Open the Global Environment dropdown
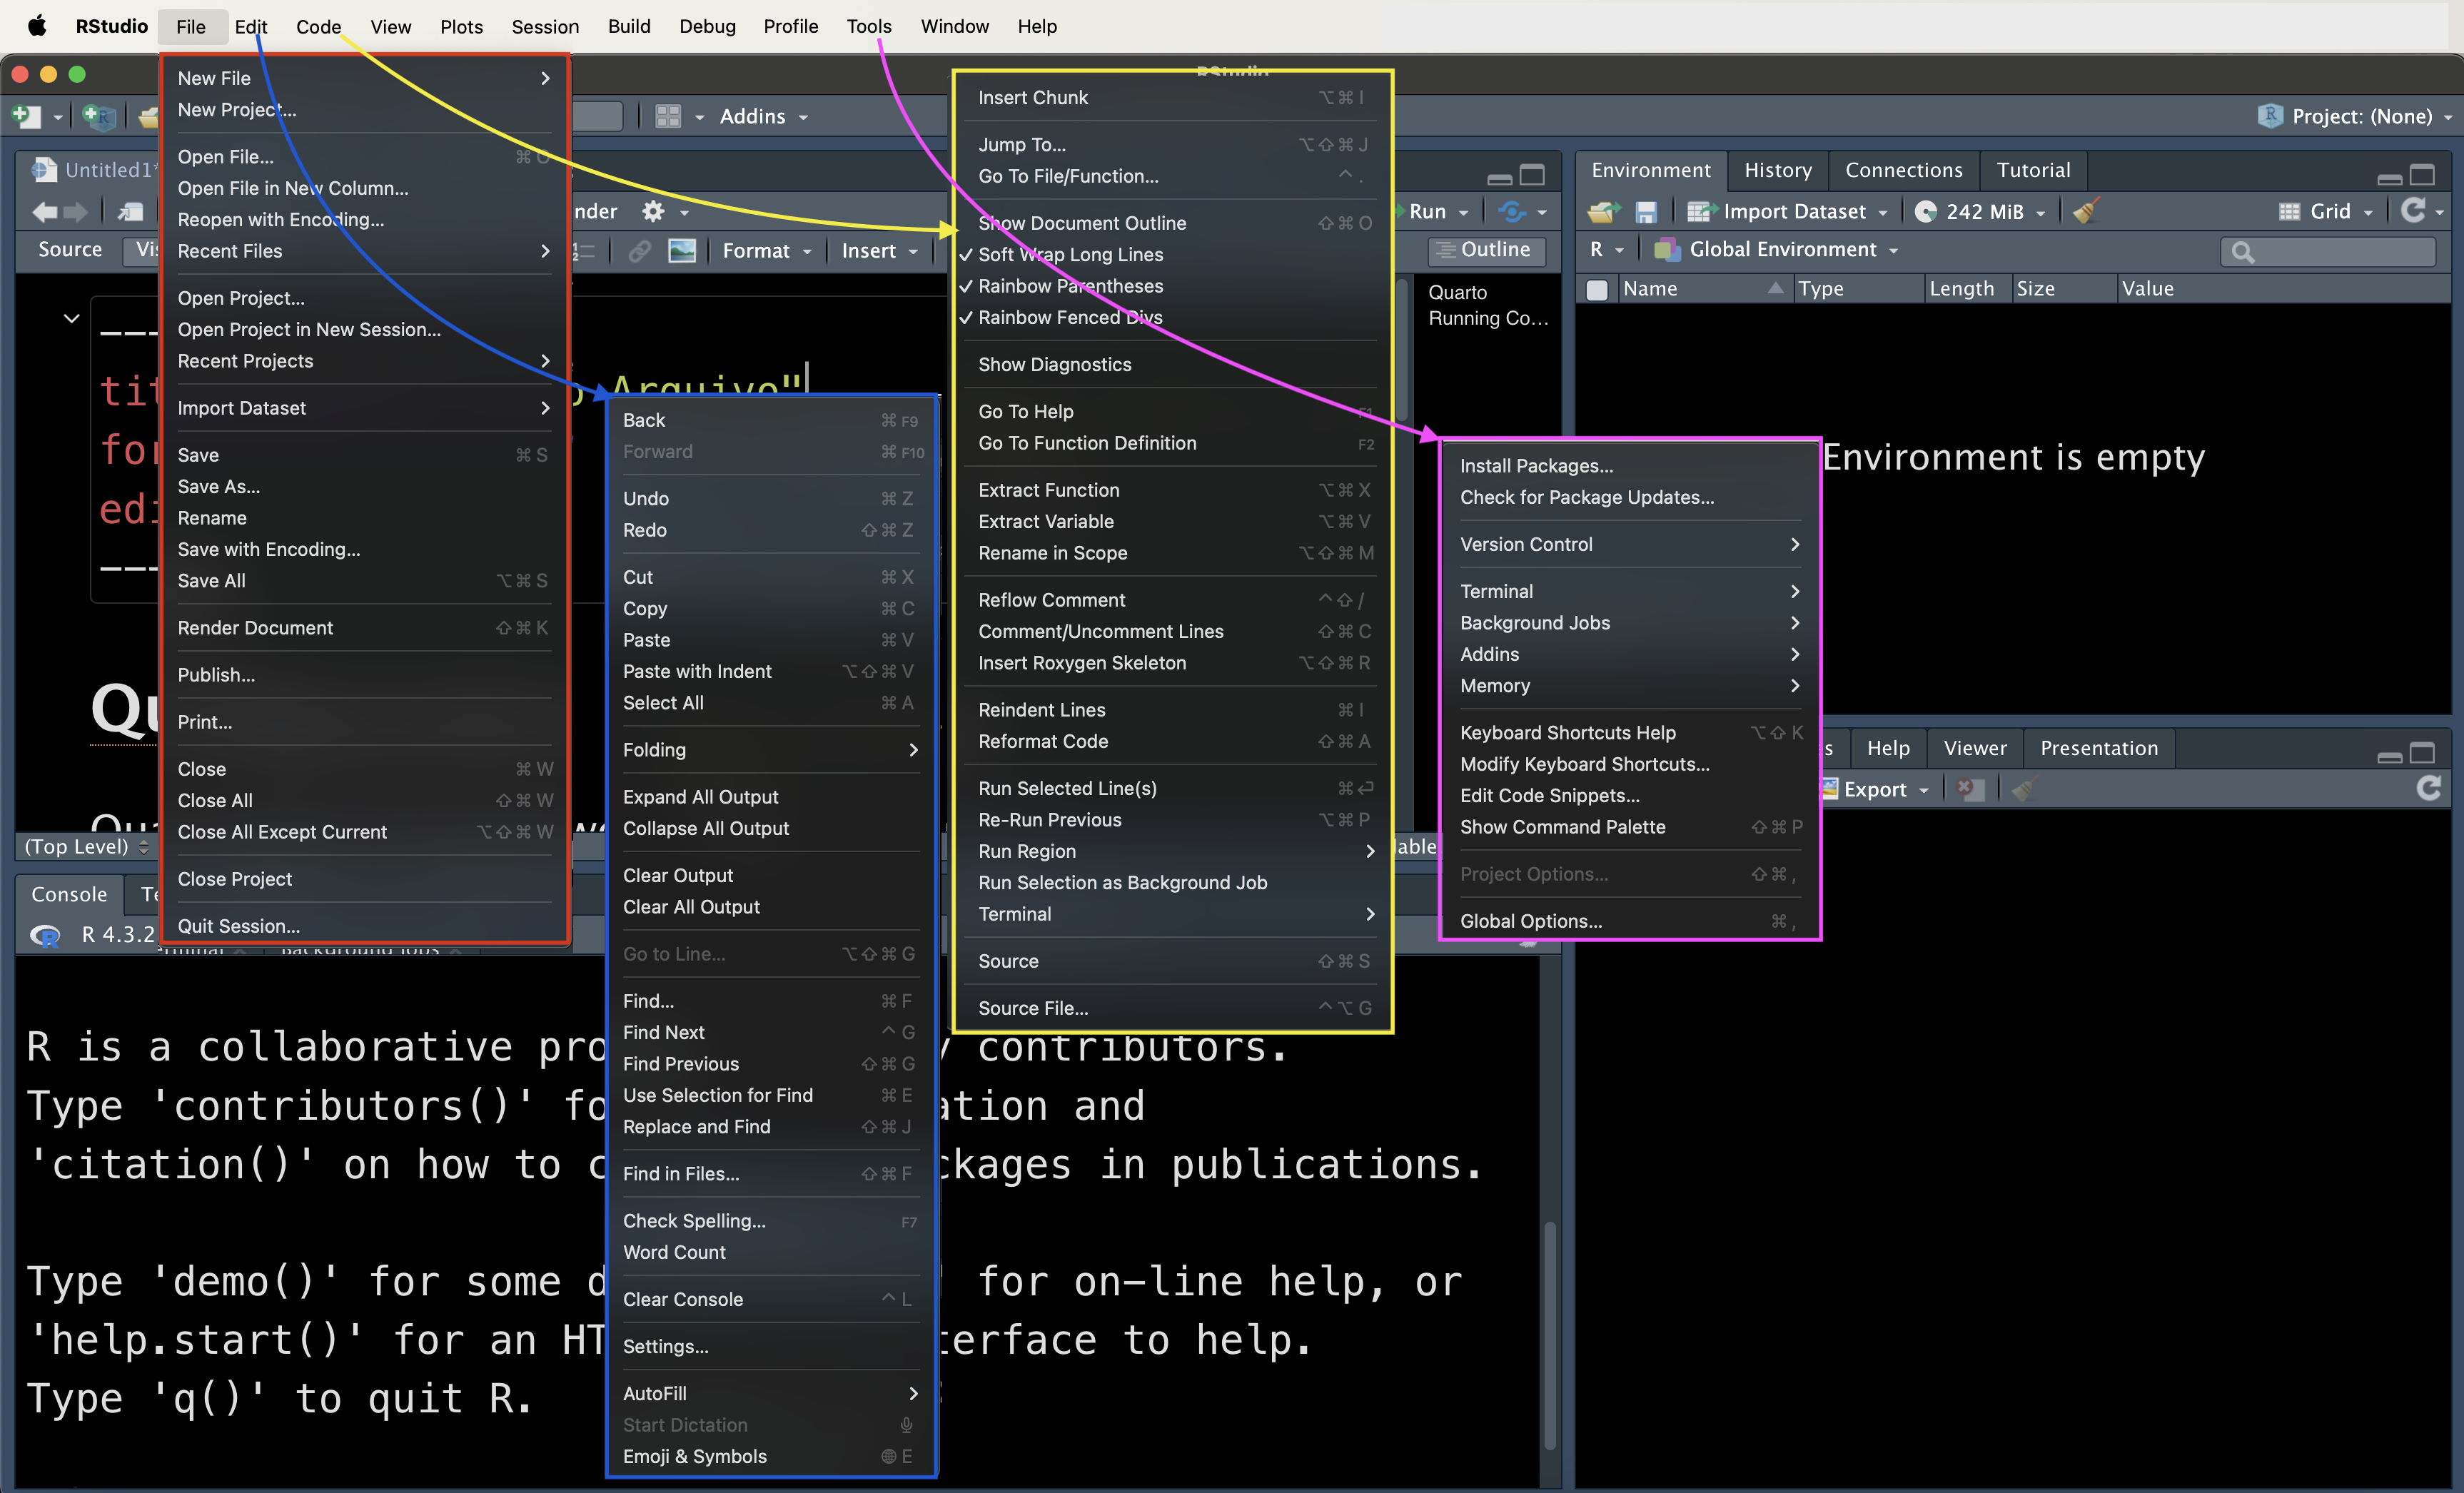 pos(1776,250)
